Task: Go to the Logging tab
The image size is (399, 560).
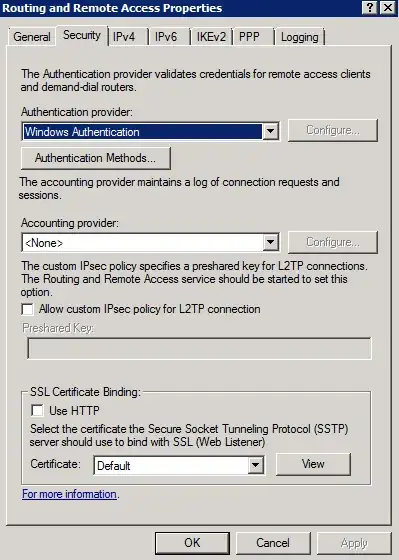Action: pos(299,37)
